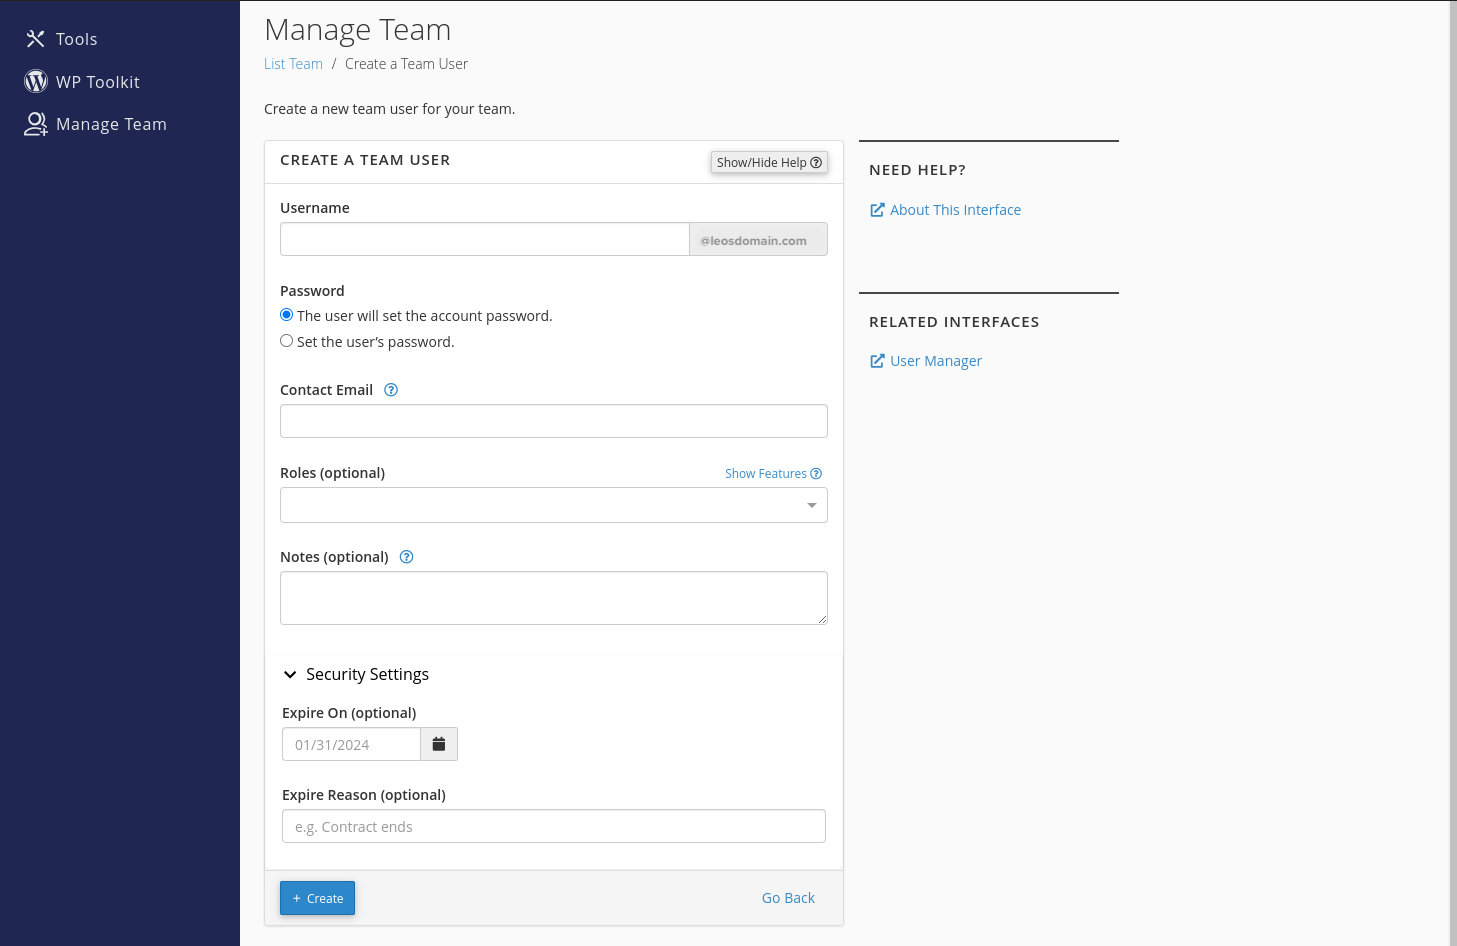Open the Expire On calendar picker
The image size is (1457, 946).
click(438, 744)
